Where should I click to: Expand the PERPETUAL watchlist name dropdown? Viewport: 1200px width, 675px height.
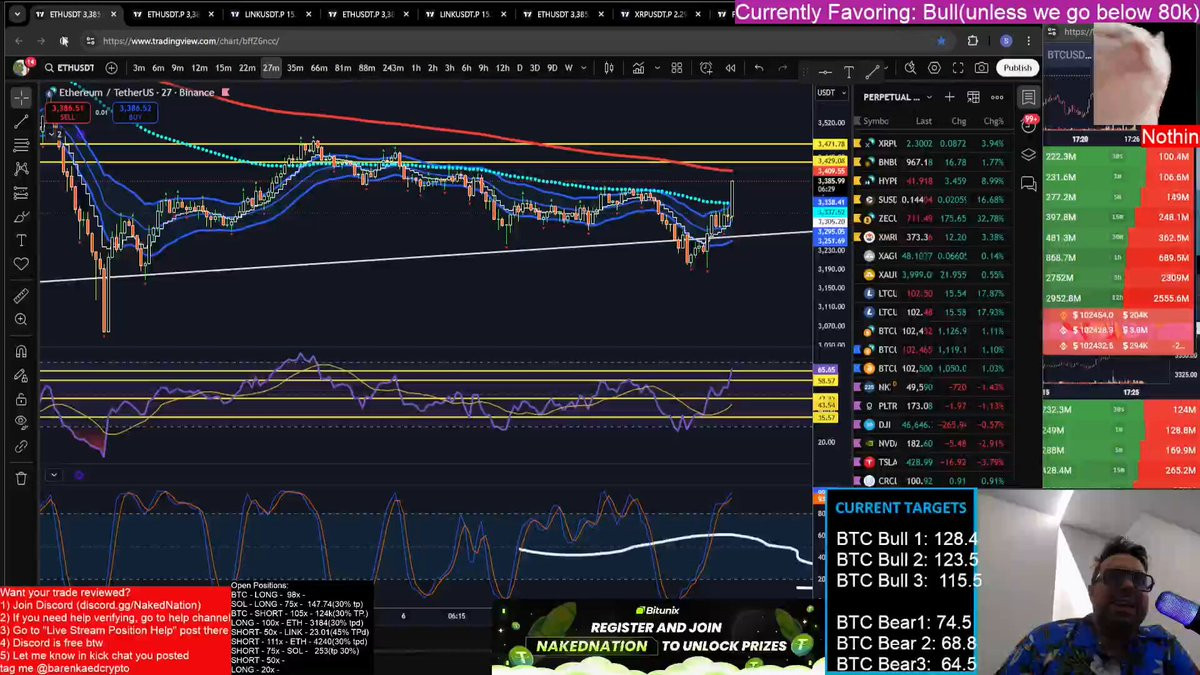[x=929, y=97]
